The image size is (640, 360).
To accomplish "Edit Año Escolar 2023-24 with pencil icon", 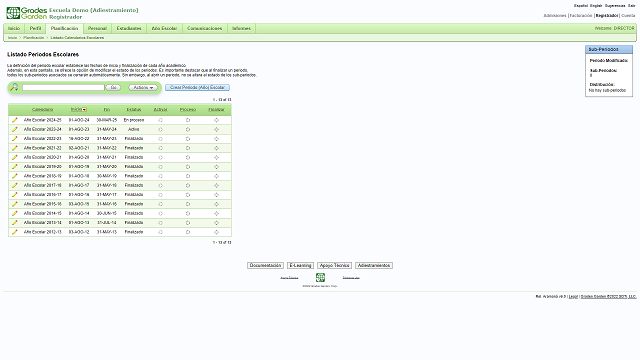I will tap(15, 129).
